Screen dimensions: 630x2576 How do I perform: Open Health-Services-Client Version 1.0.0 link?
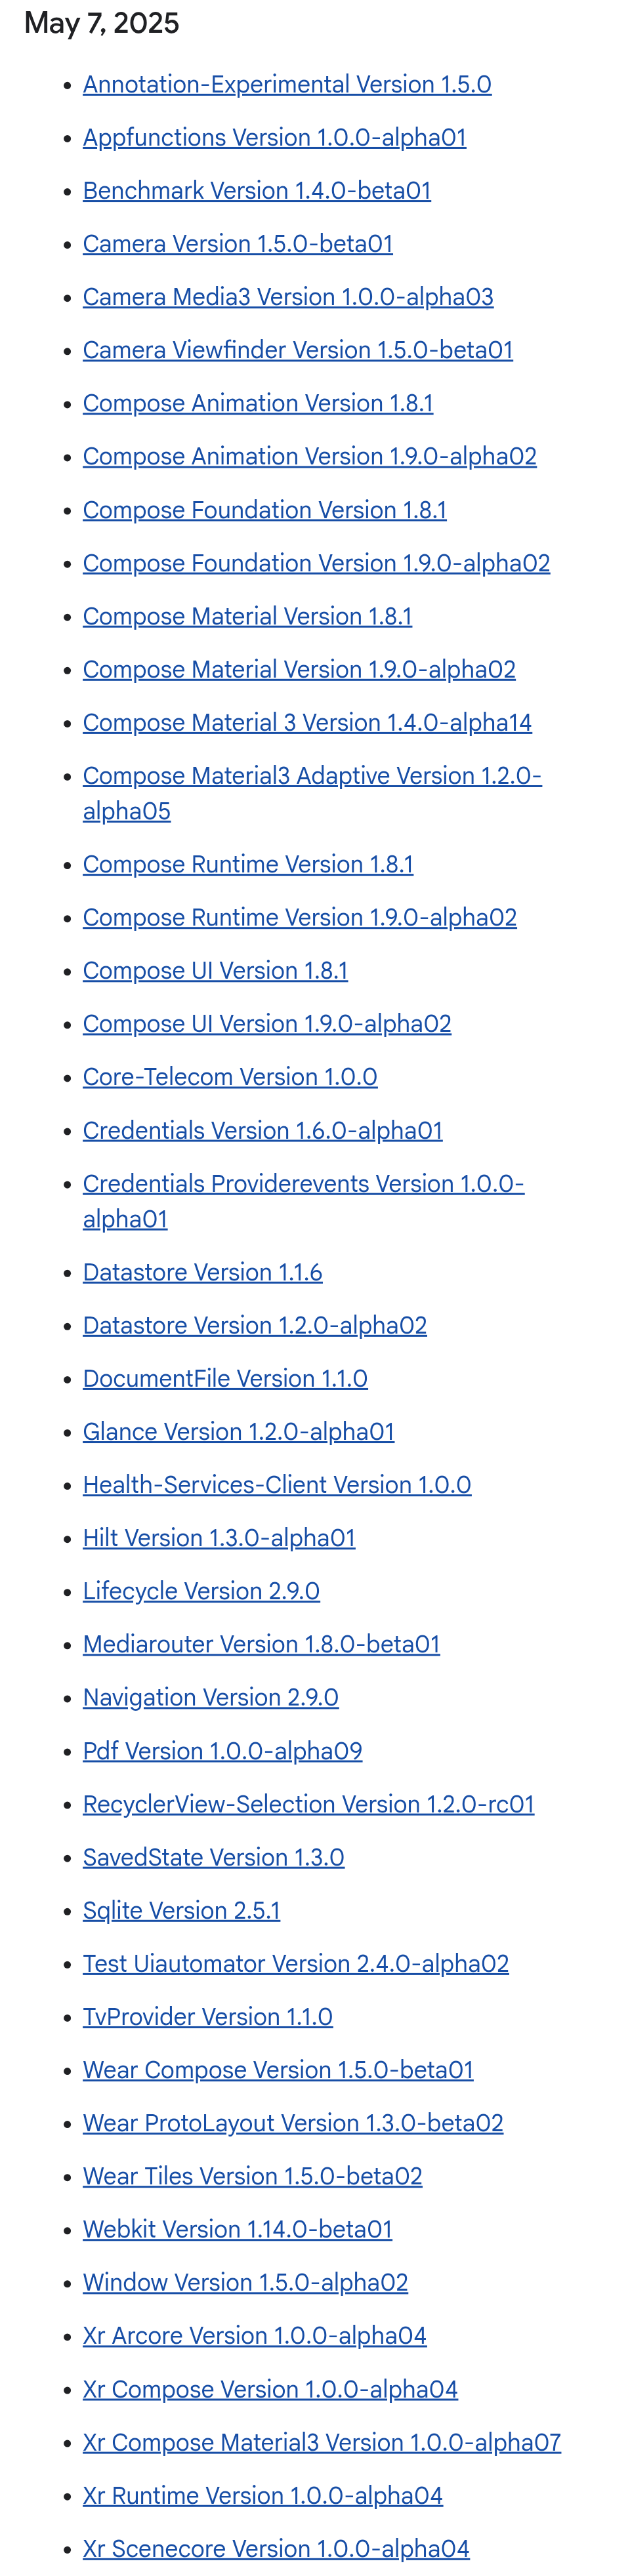coord(277,1484)
